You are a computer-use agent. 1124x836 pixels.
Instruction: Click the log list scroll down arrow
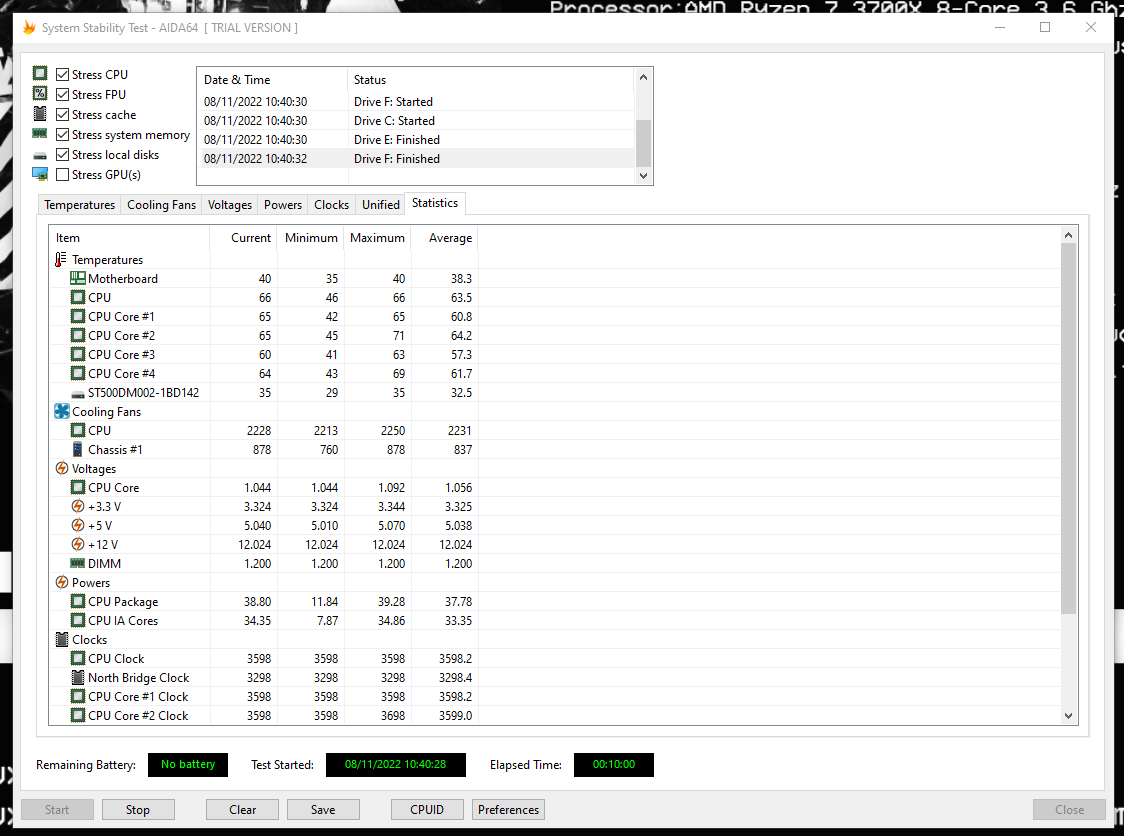tap(643, 176)
